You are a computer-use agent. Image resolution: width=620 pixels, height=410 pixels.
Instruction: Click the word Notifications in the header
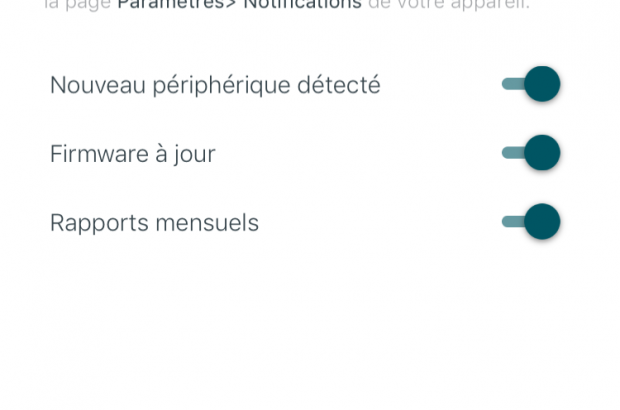(302, 5)
